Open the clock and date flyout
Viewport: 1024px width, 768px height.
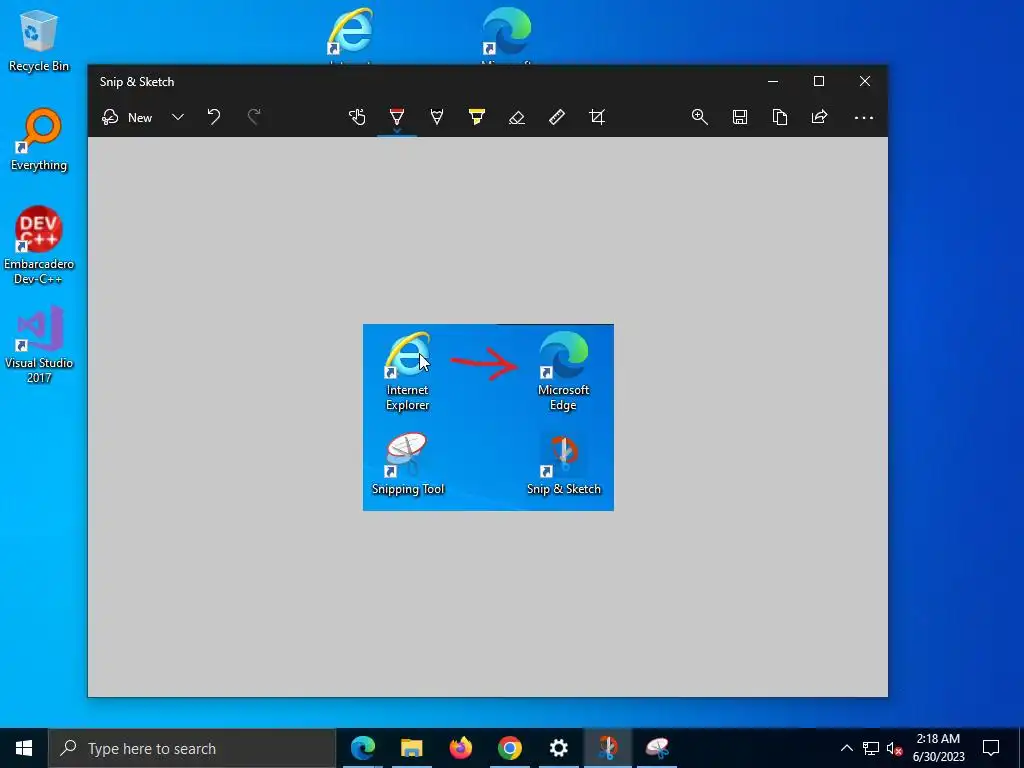pyautogui.click(x=938, y=748)
